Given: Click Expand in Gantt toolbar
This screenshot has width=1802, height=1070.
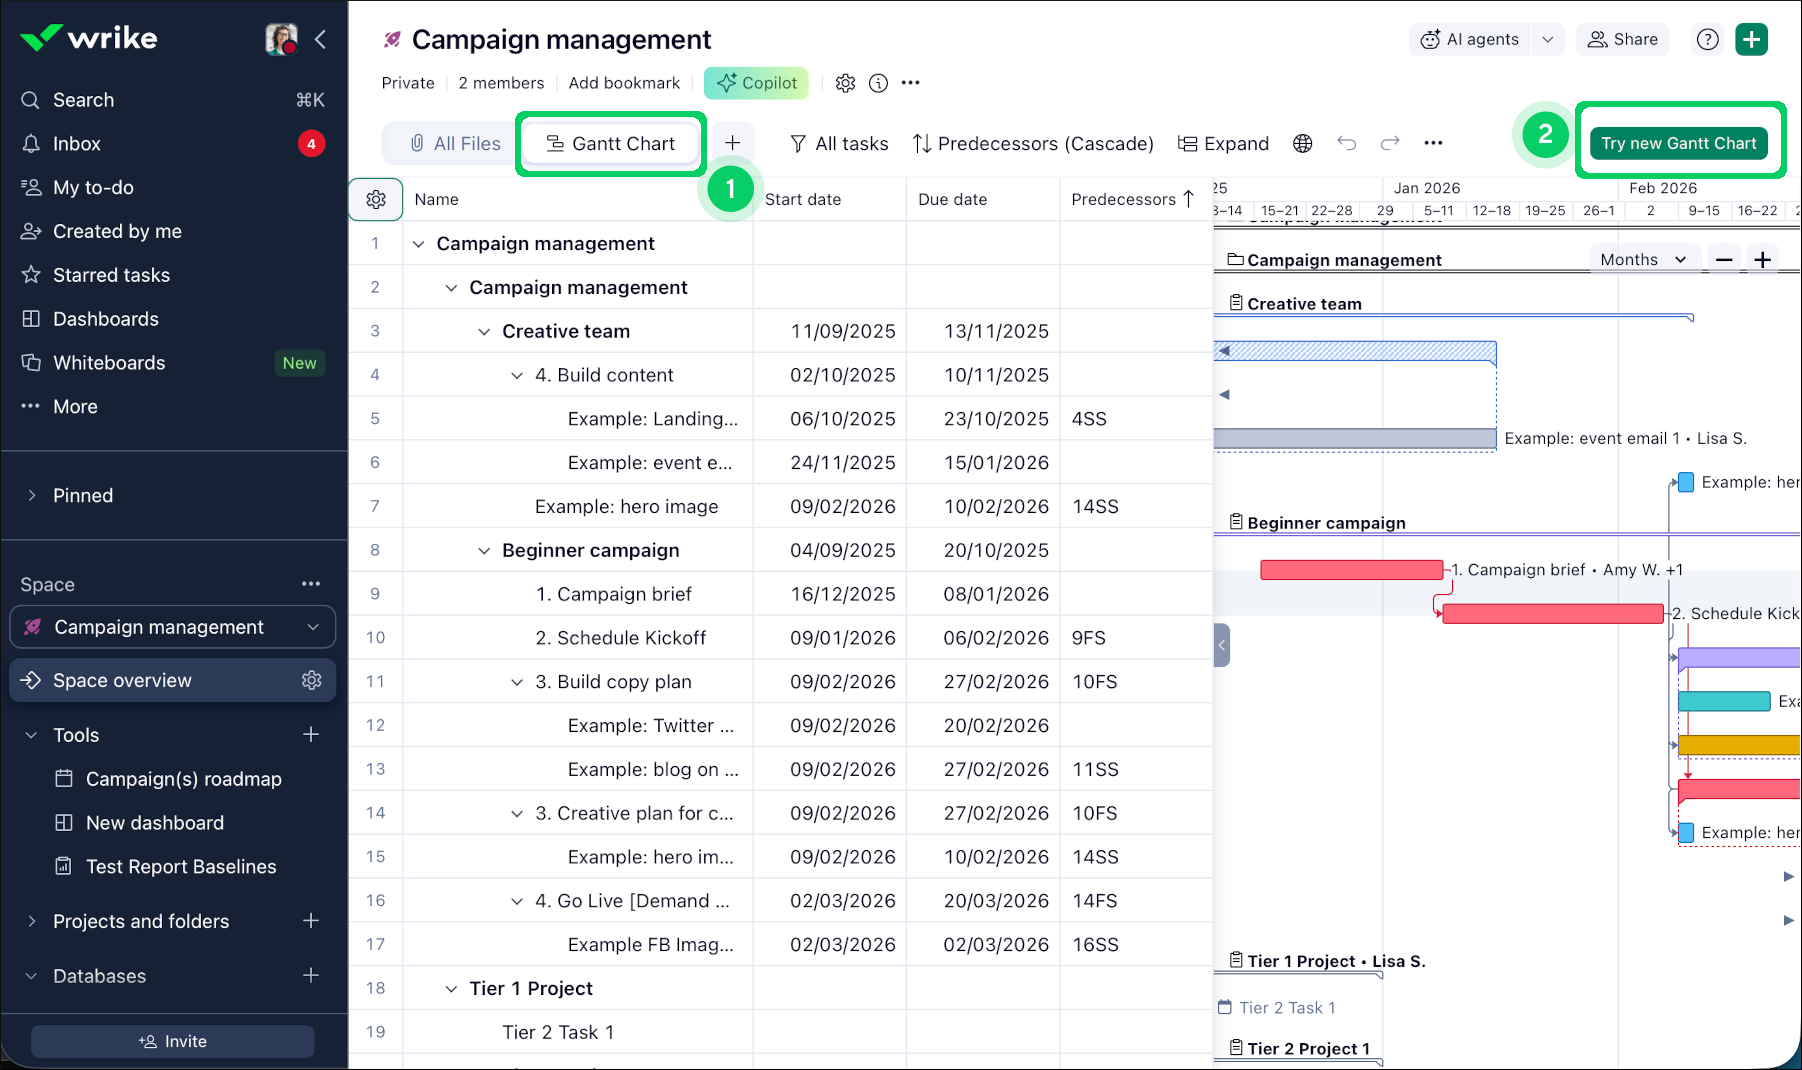Looking at the screenshot, I should coord(1223,143).
